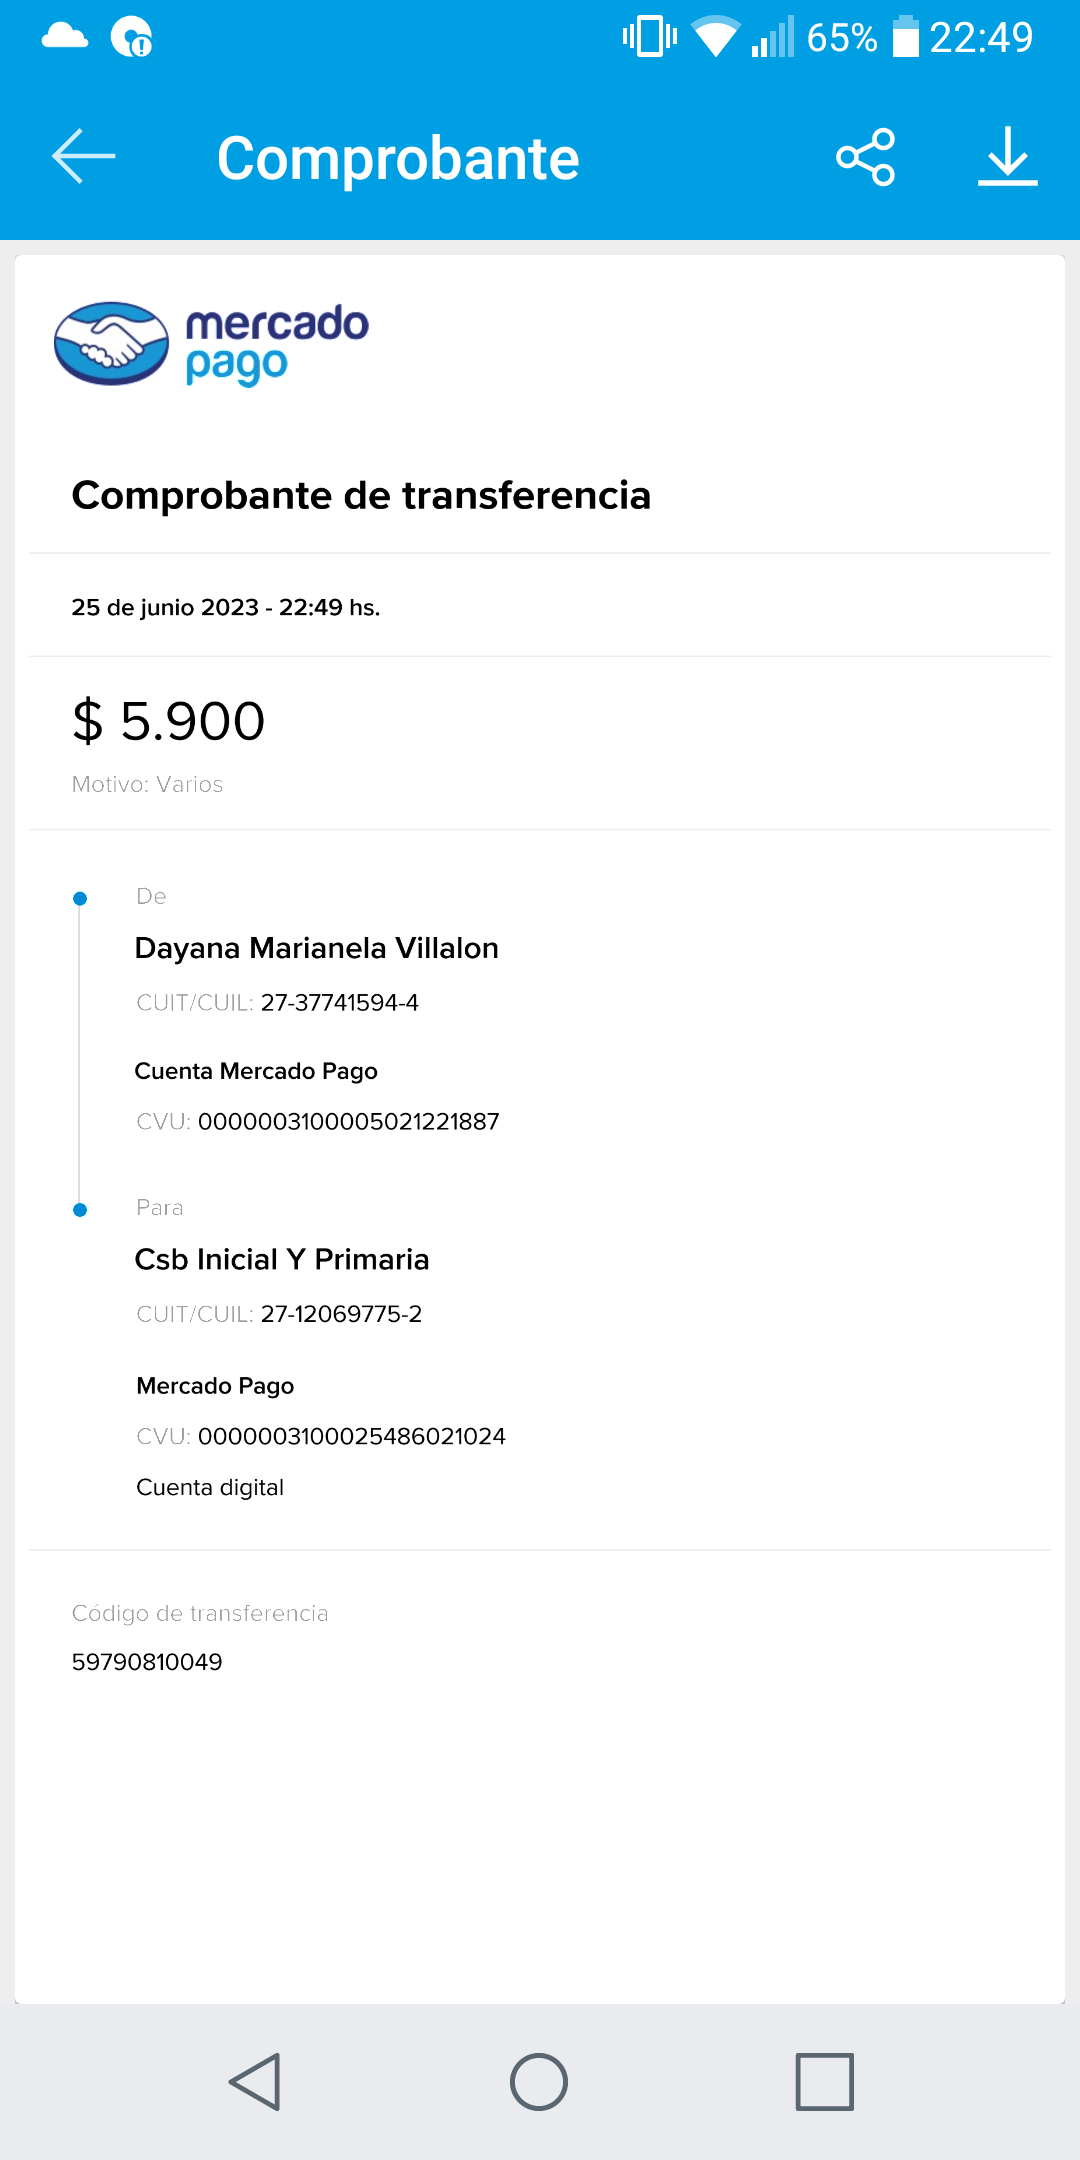Tap the back arrow icon
This screenshot has width=1080, height=2160.
point(84,157)
